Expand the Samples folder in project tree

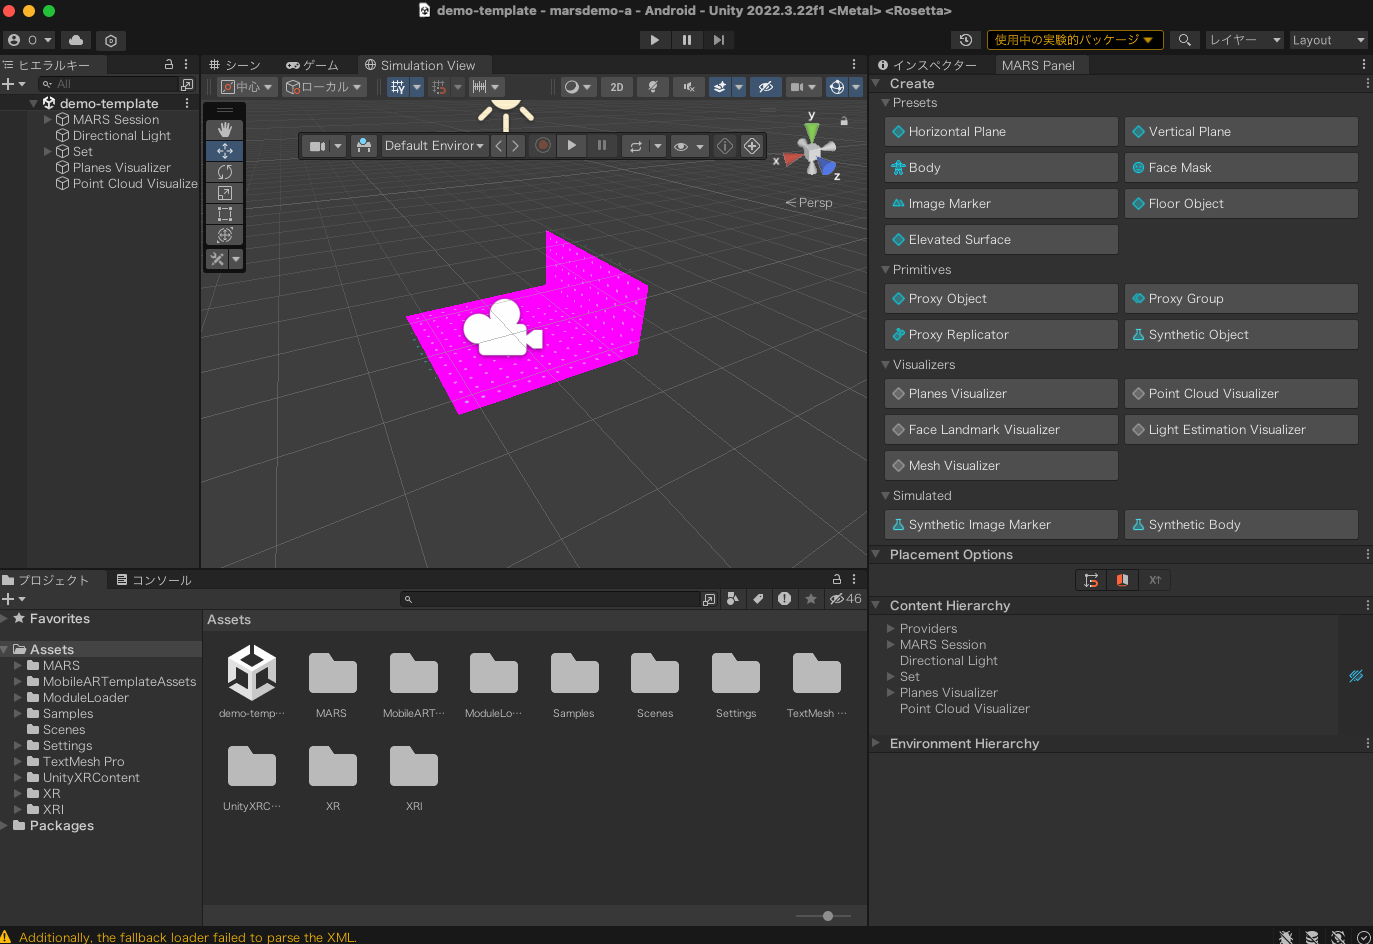18,714
